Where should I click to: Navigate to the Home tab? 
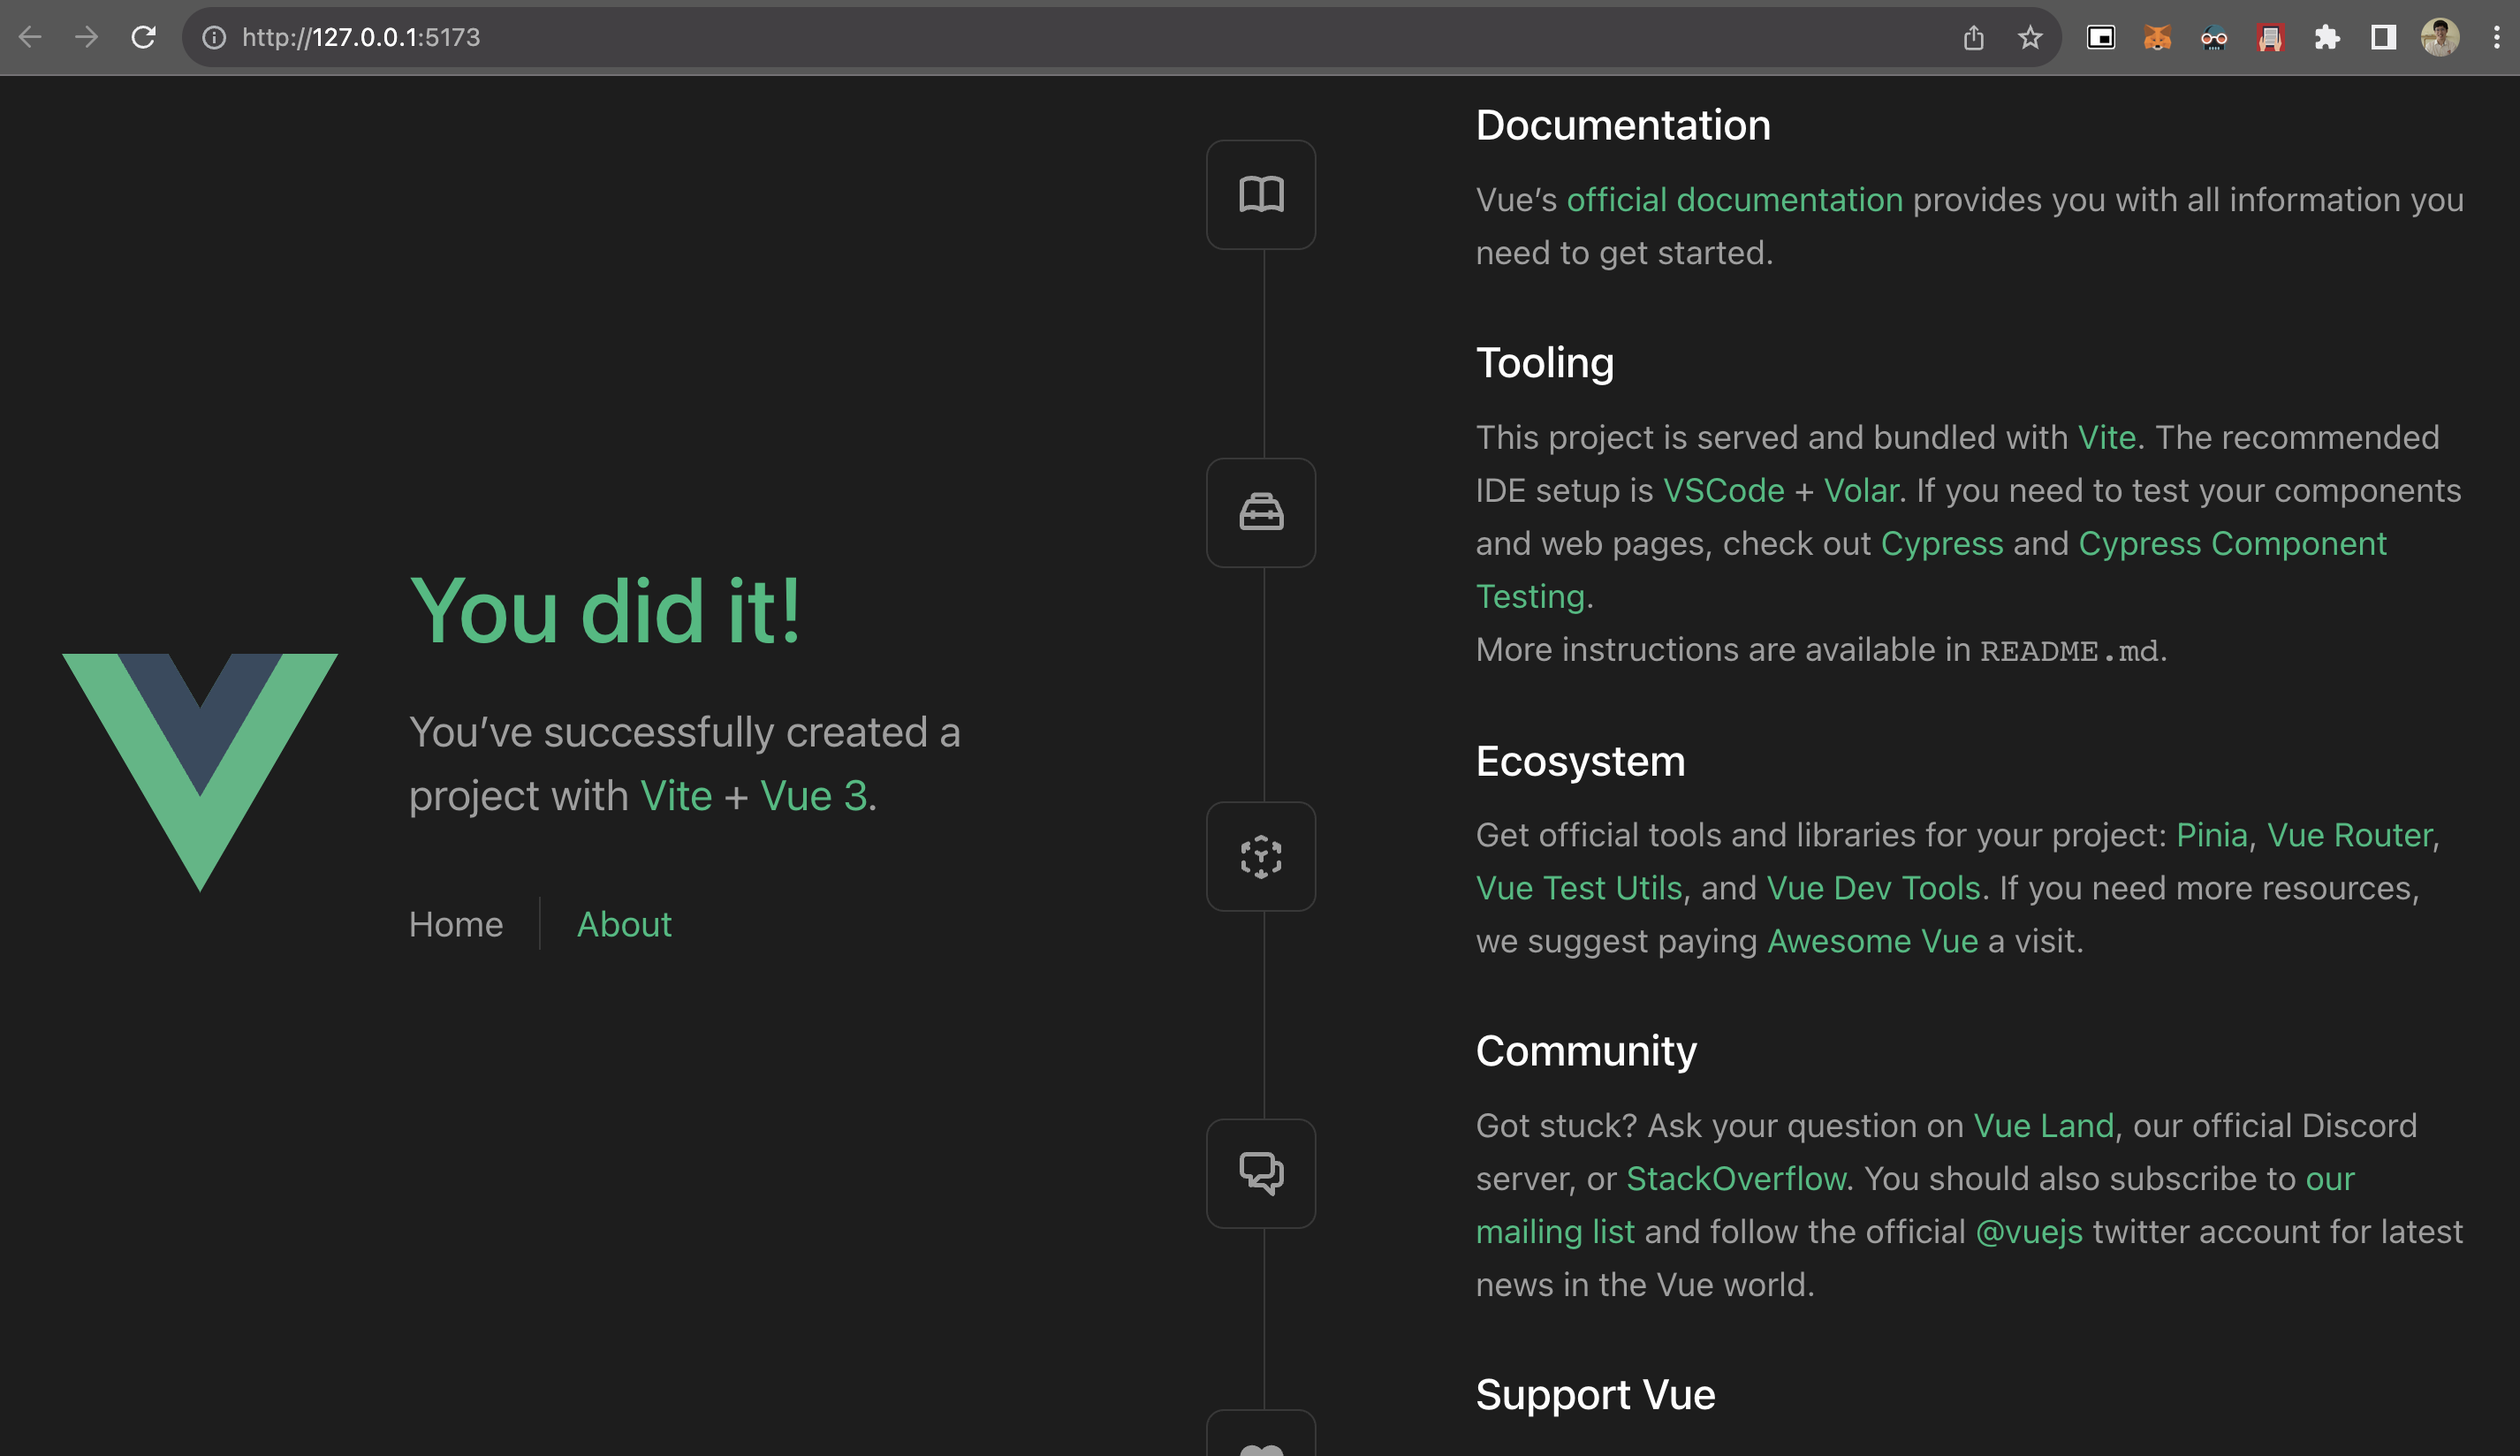tap(456, 924)
